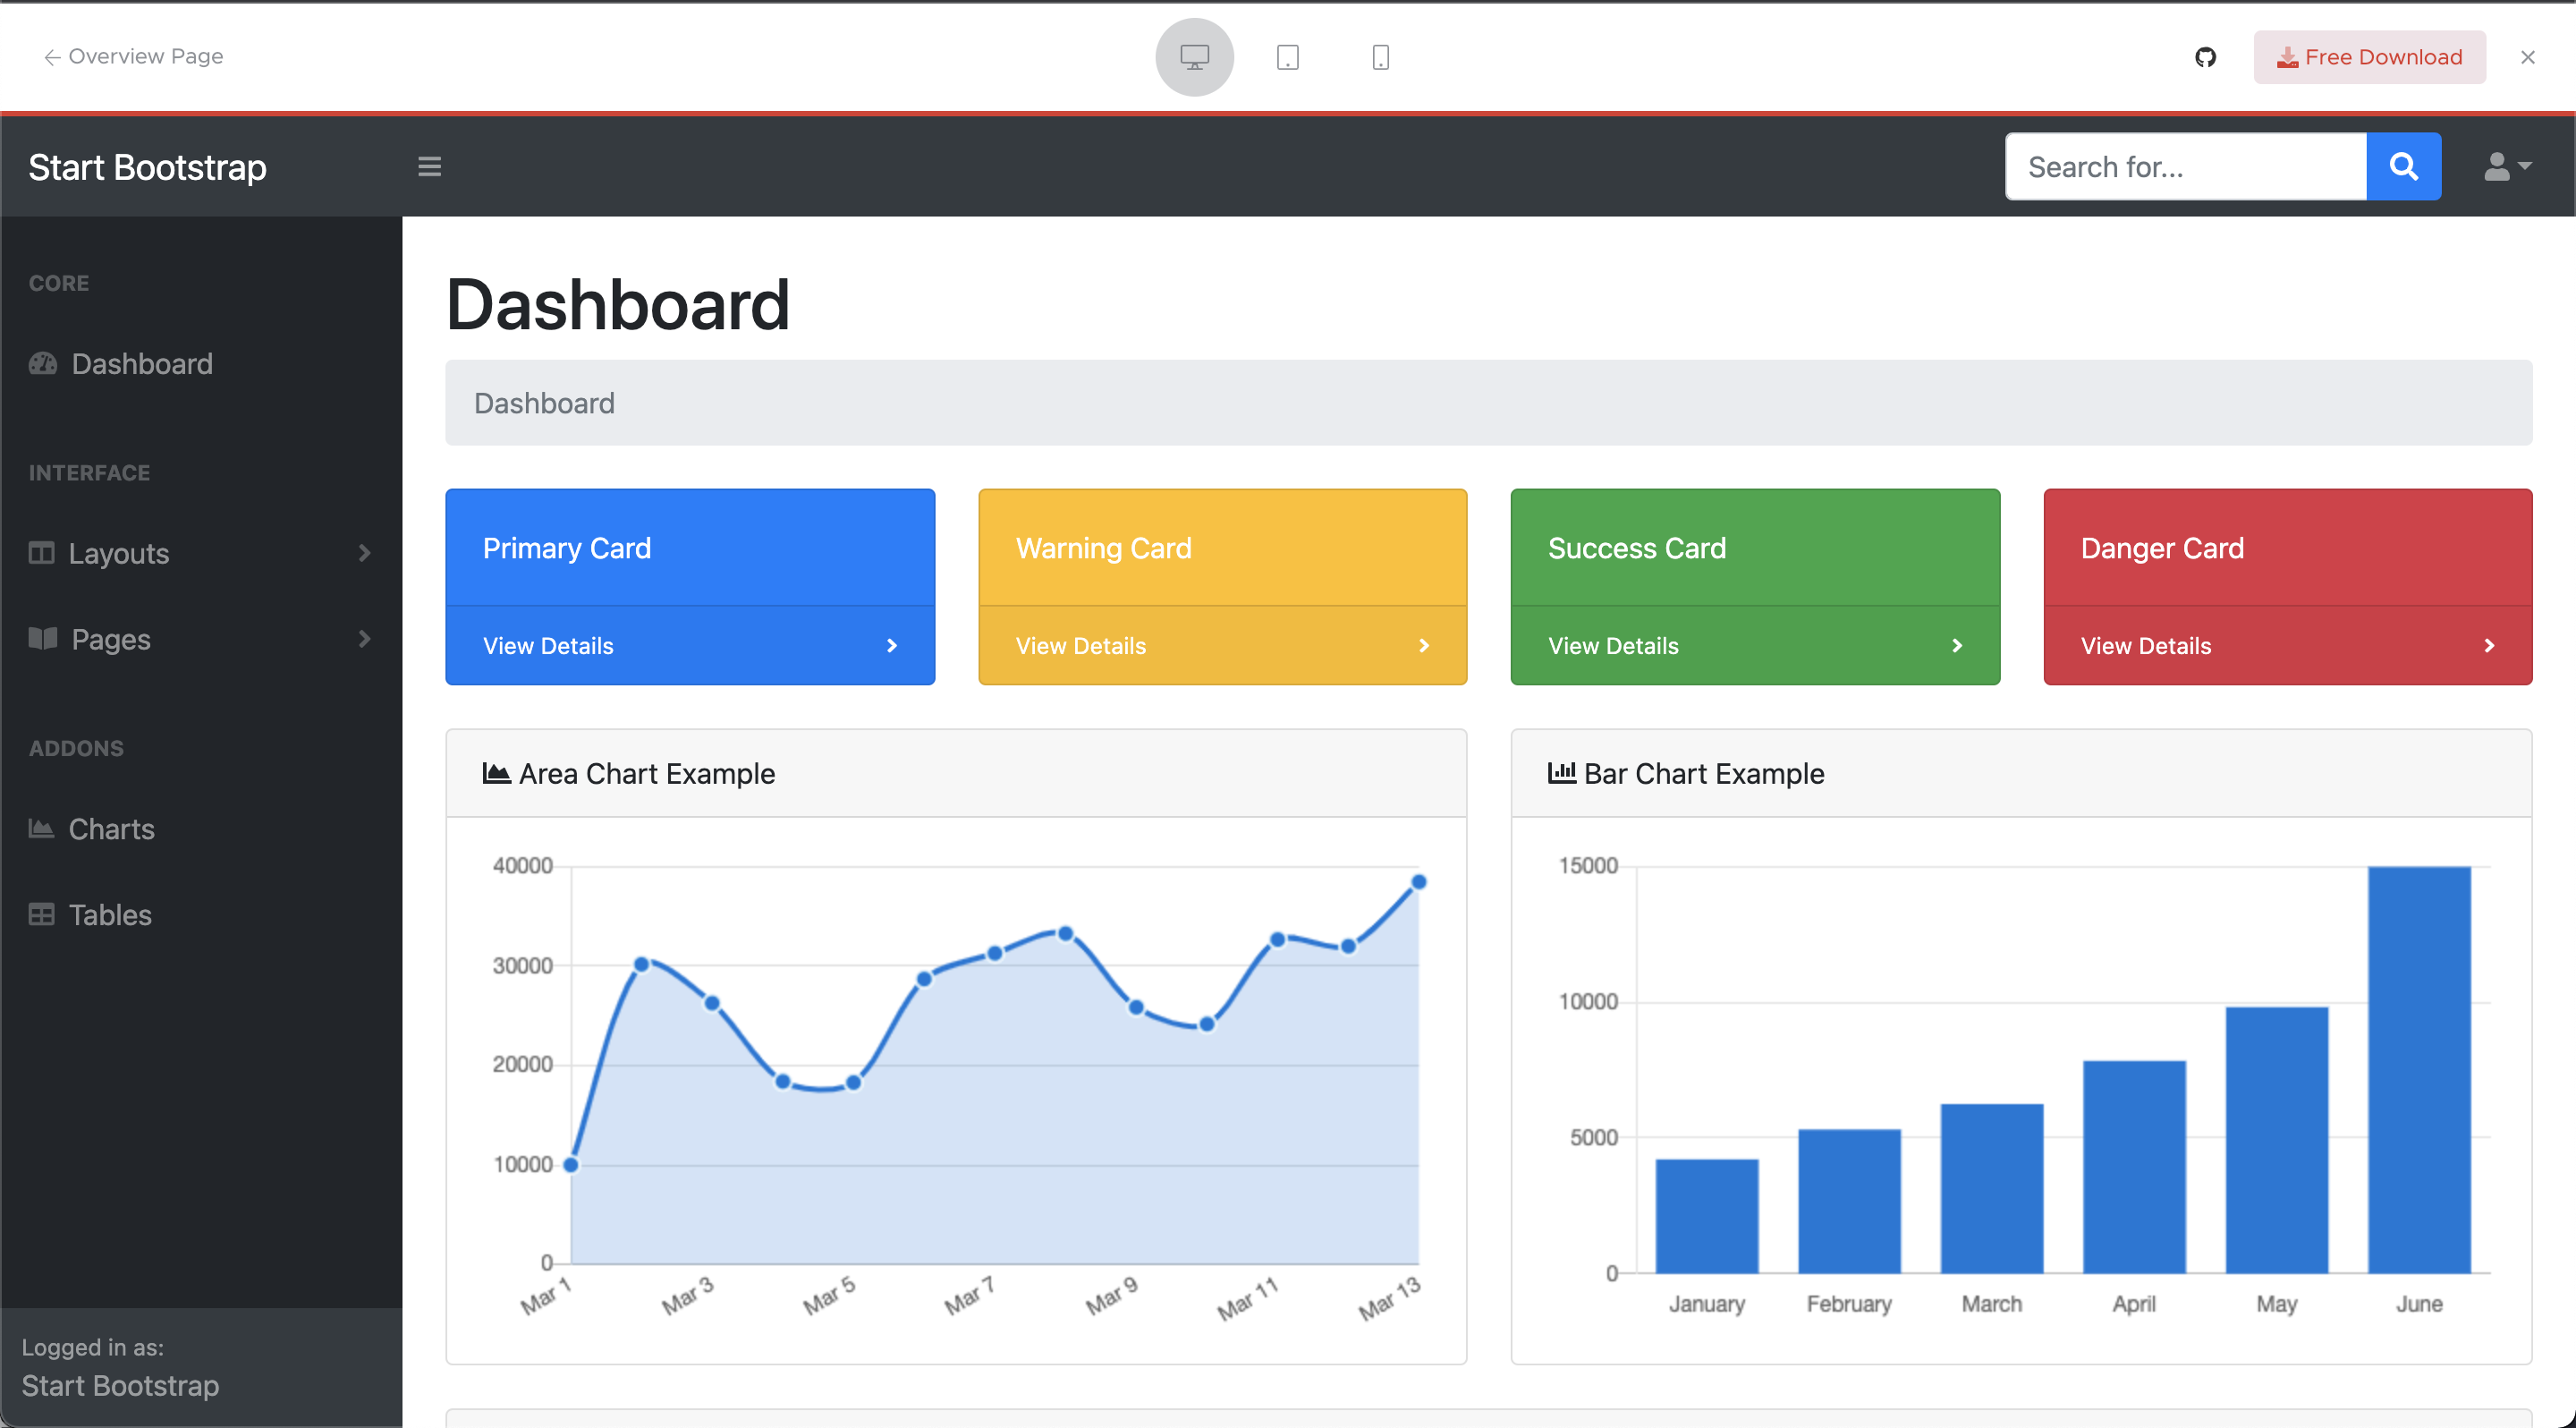Click the Bar Chart Example header icon
This screenshot has height=1428, width=2576.
pyautogui.click(x=1562, y=773)
